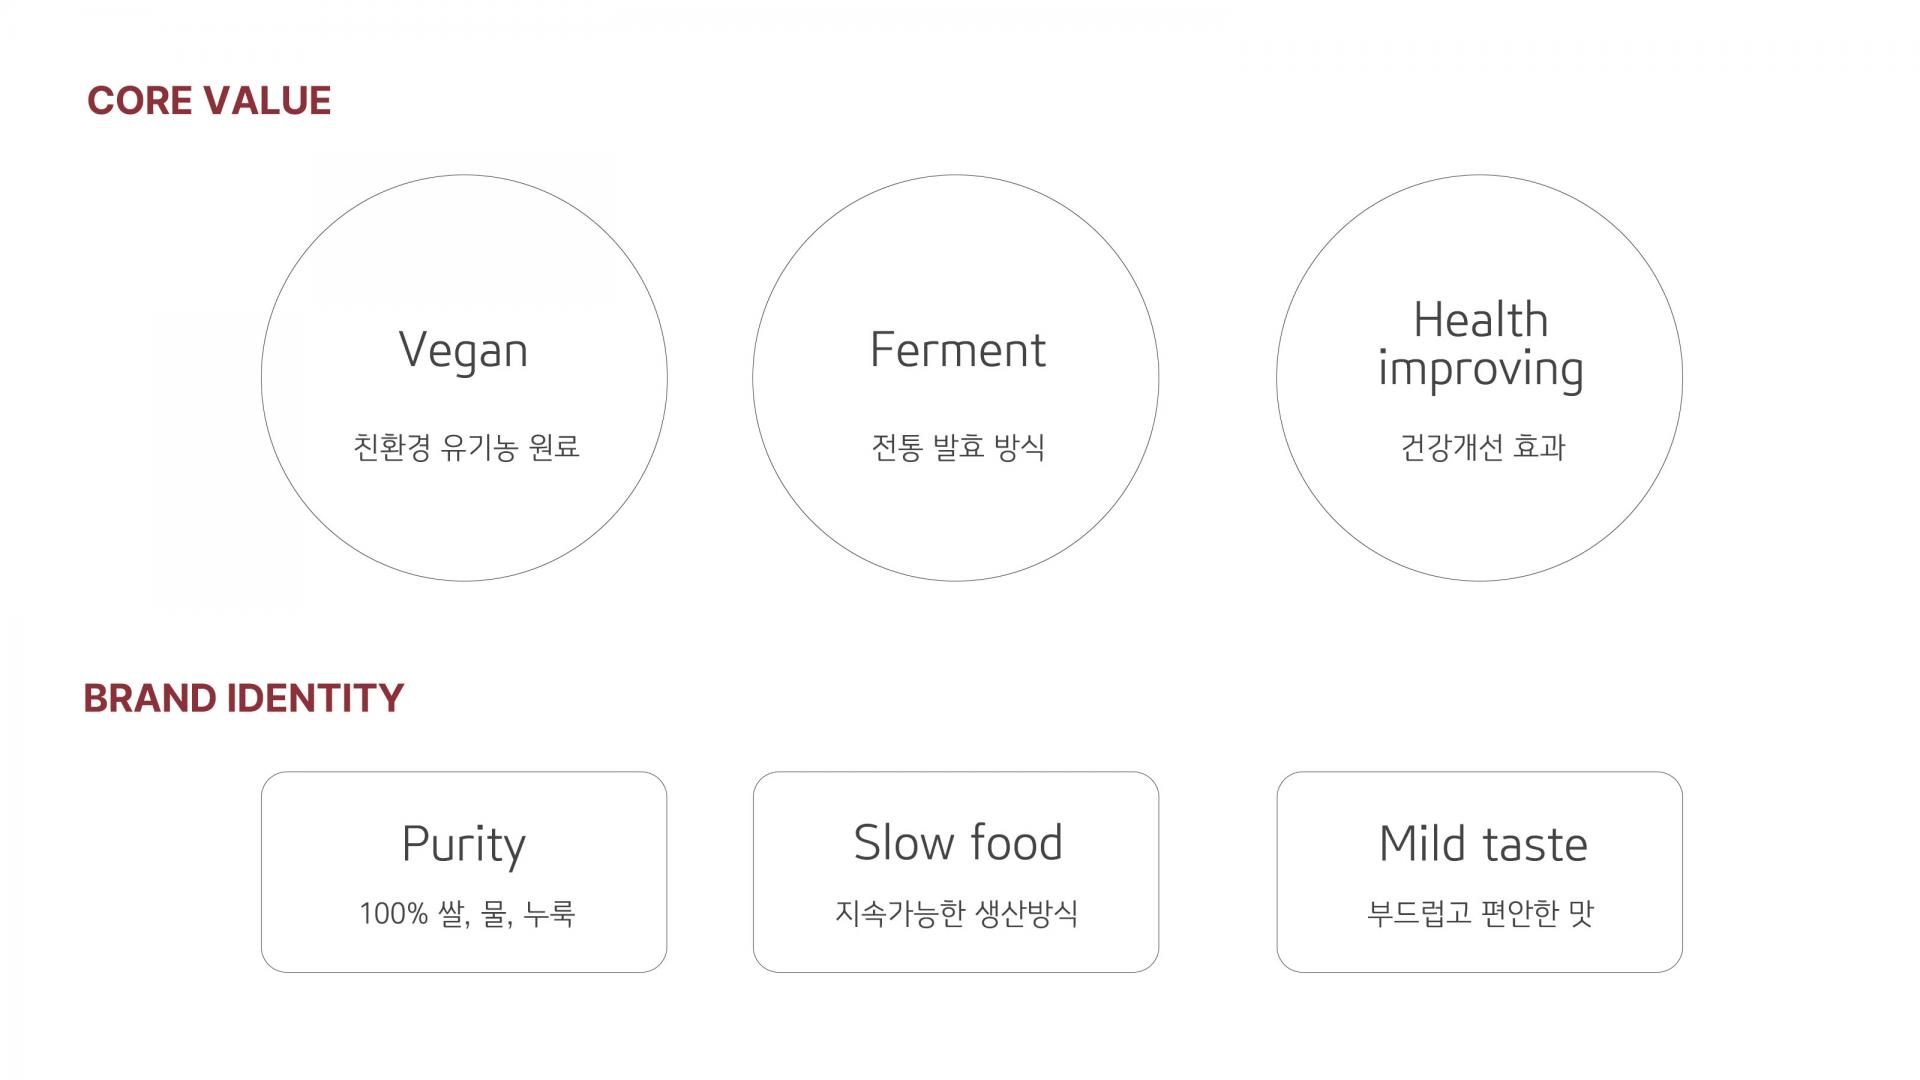Click the Health improving circle outline
1920x1080 pixels.
click(x=1479, y=378)
